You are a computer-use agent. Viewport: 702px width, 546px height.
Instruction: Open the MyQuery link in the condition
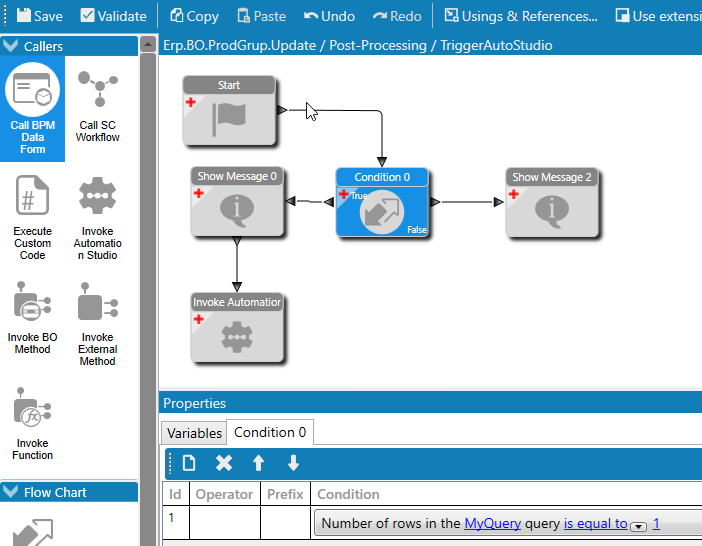(492, 523)
